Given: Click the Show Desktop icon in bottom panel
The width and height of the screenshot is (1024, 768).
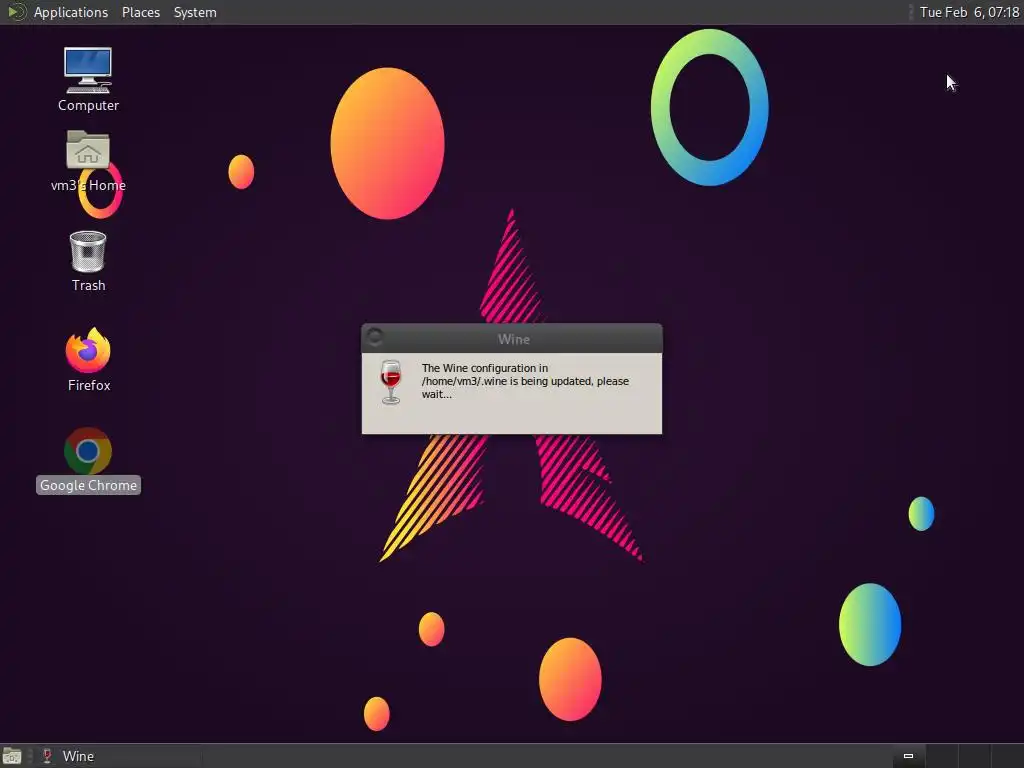Looking at the screenshot, I should point(12,756).
